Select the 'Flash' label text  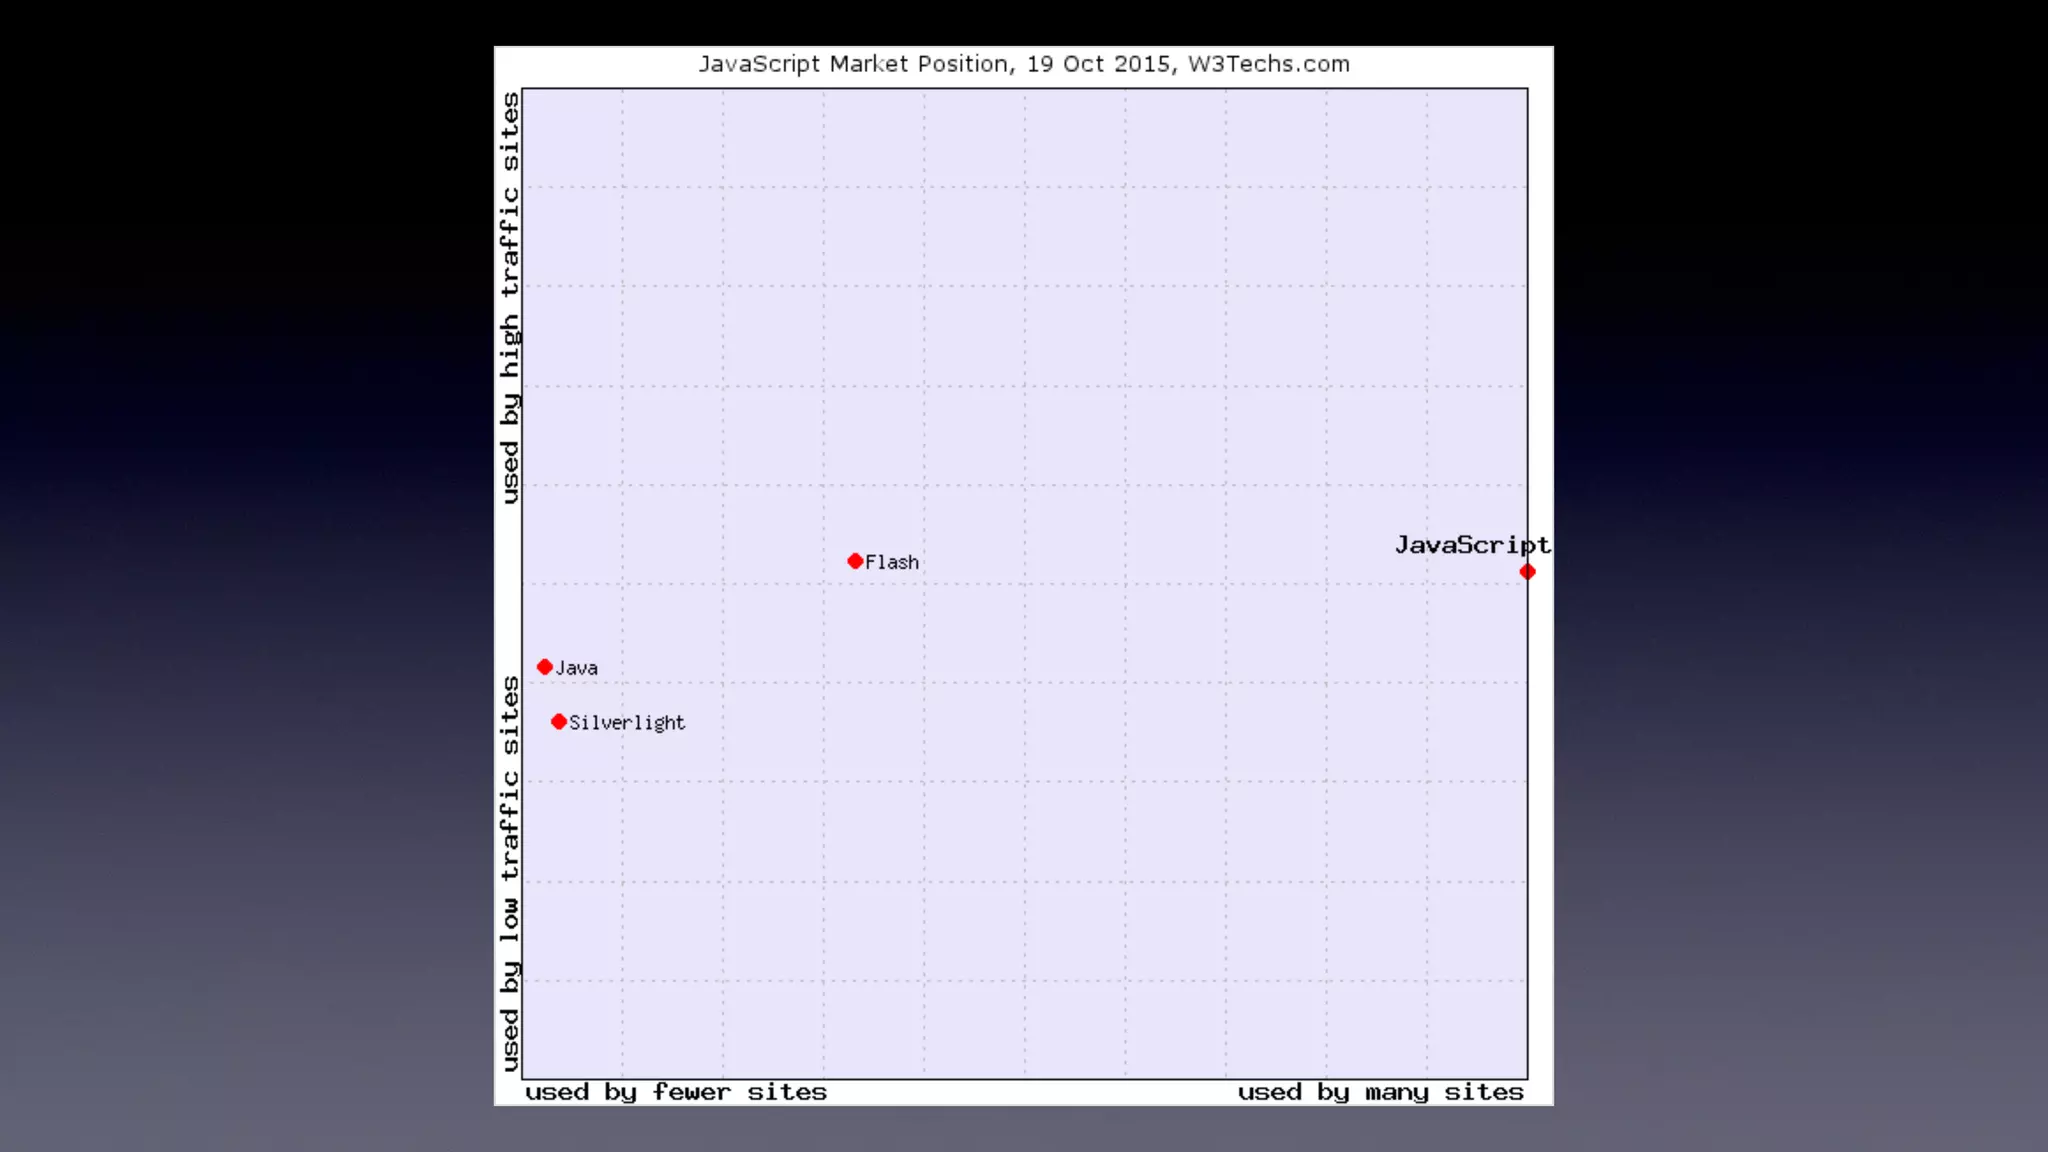pyautogui.click(x=892, y=562)
